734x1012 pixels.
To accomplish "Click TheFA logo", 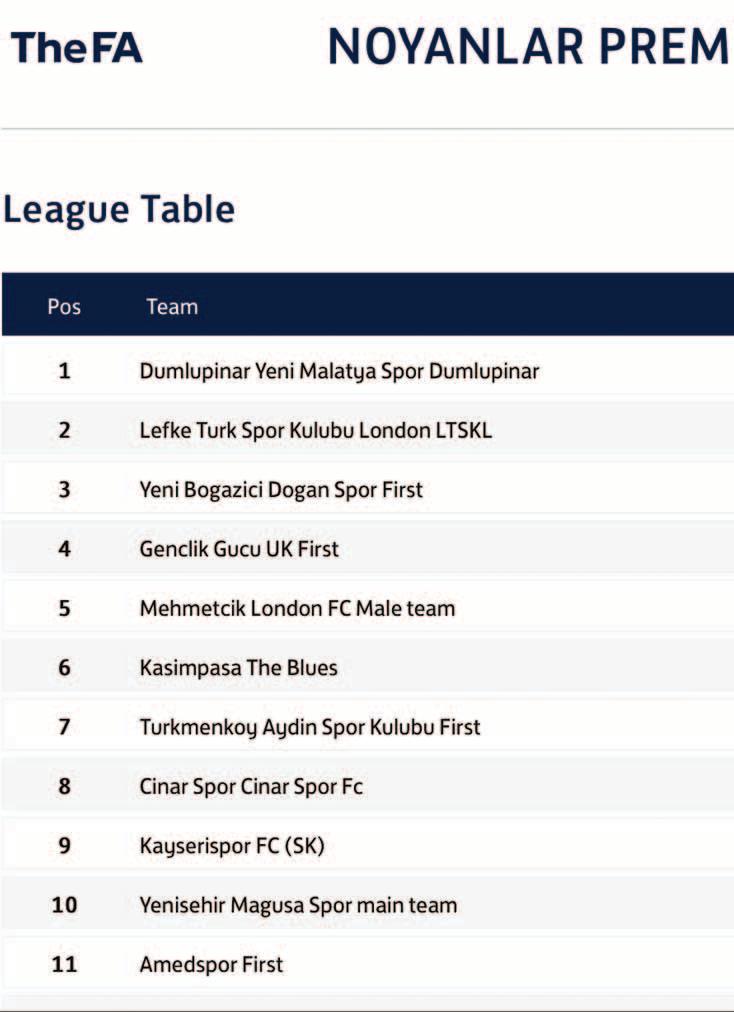I will pyautogui.click(x=76, y=48).
